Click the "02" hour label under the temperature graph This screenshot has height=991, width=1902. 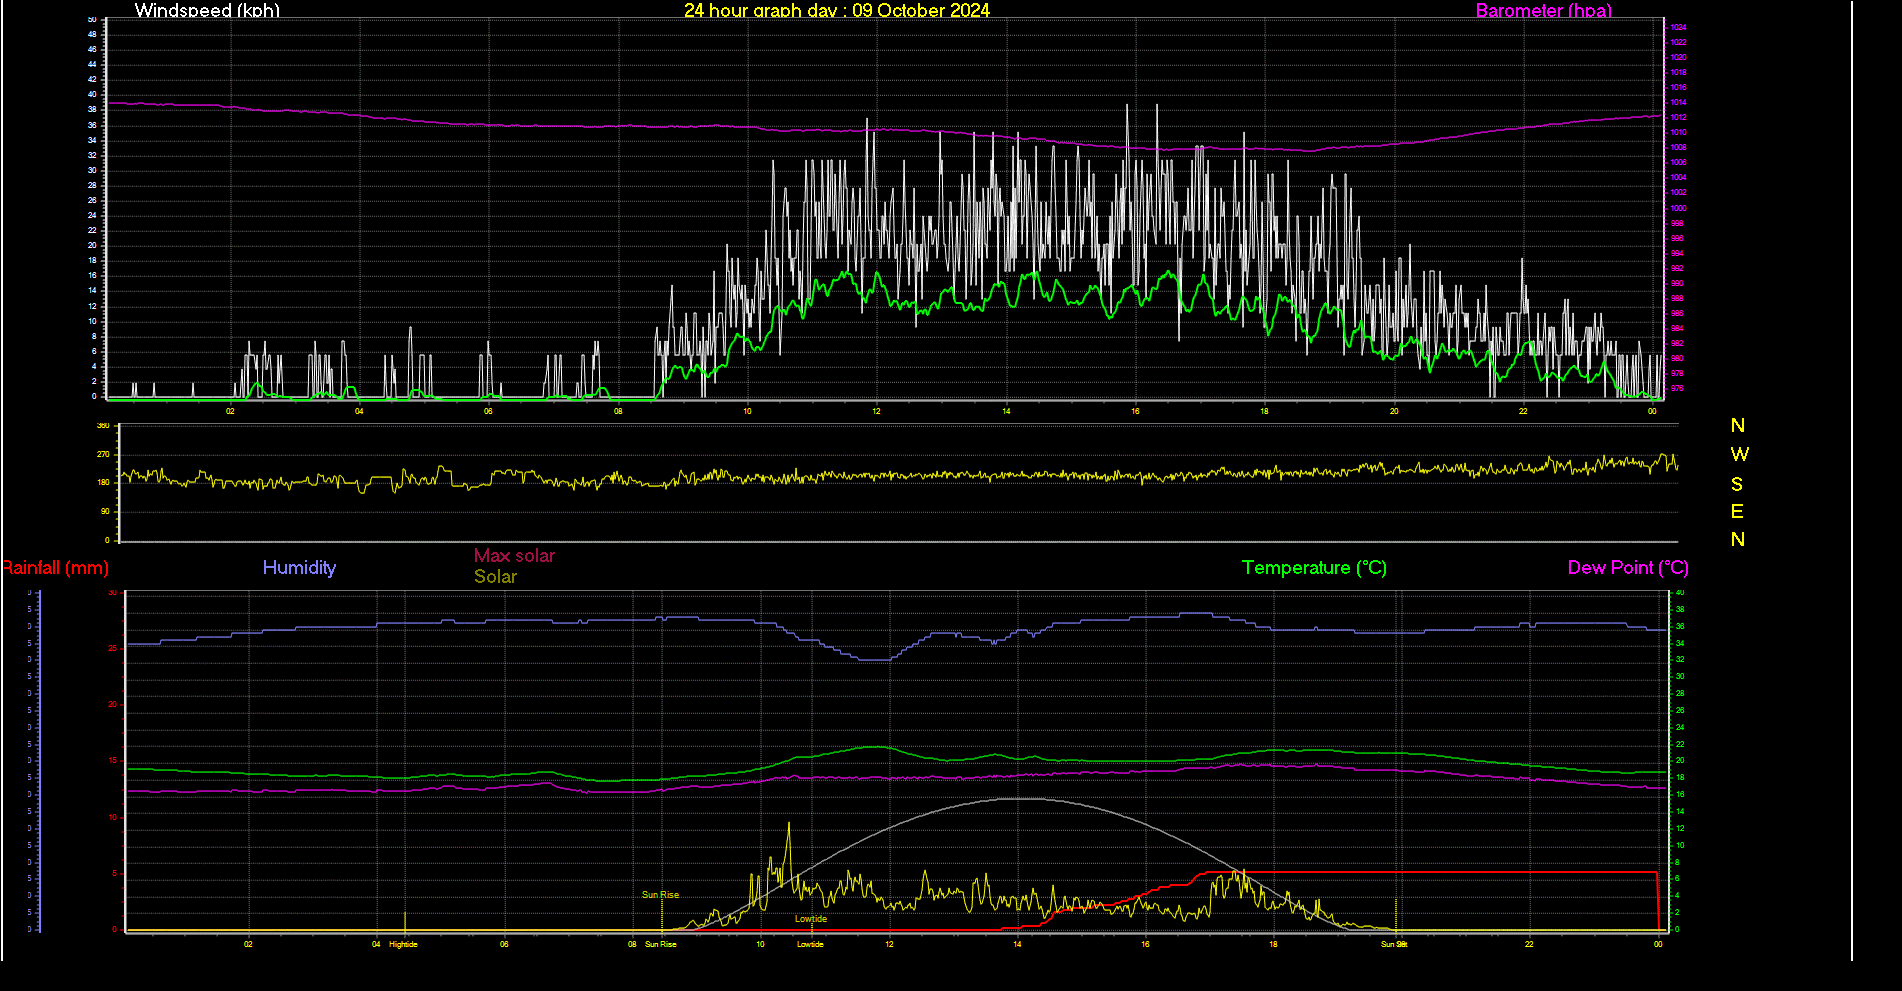coord(248,944)
